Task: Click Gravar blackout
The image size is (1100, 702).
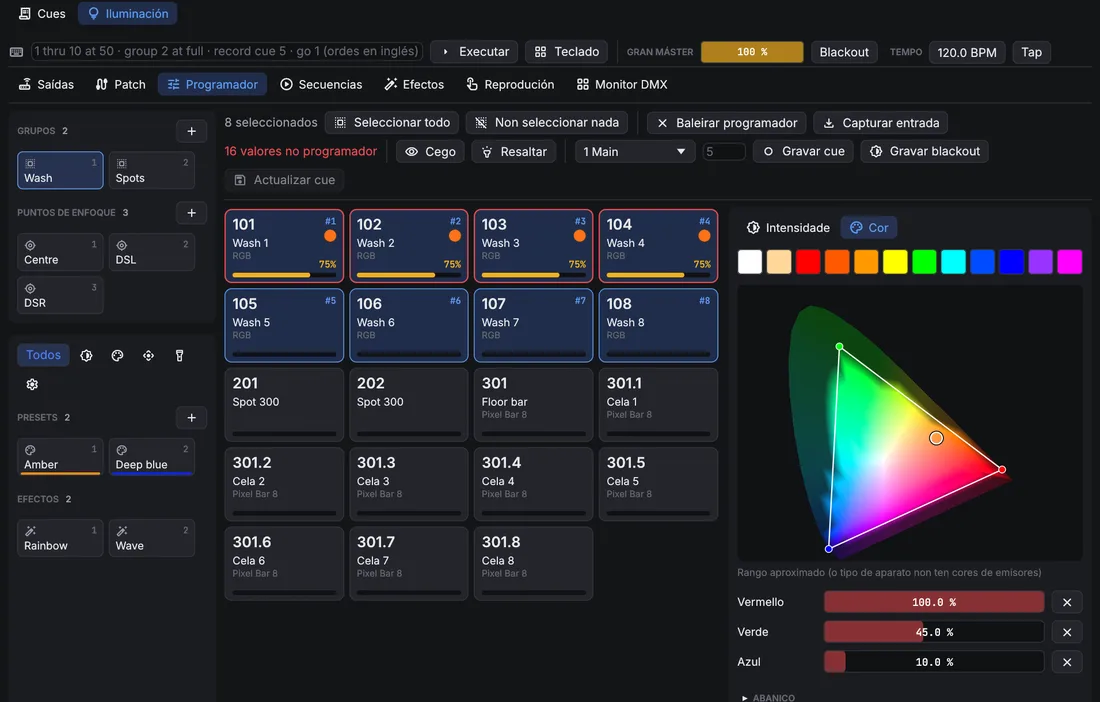Action: tap(925, 151)
